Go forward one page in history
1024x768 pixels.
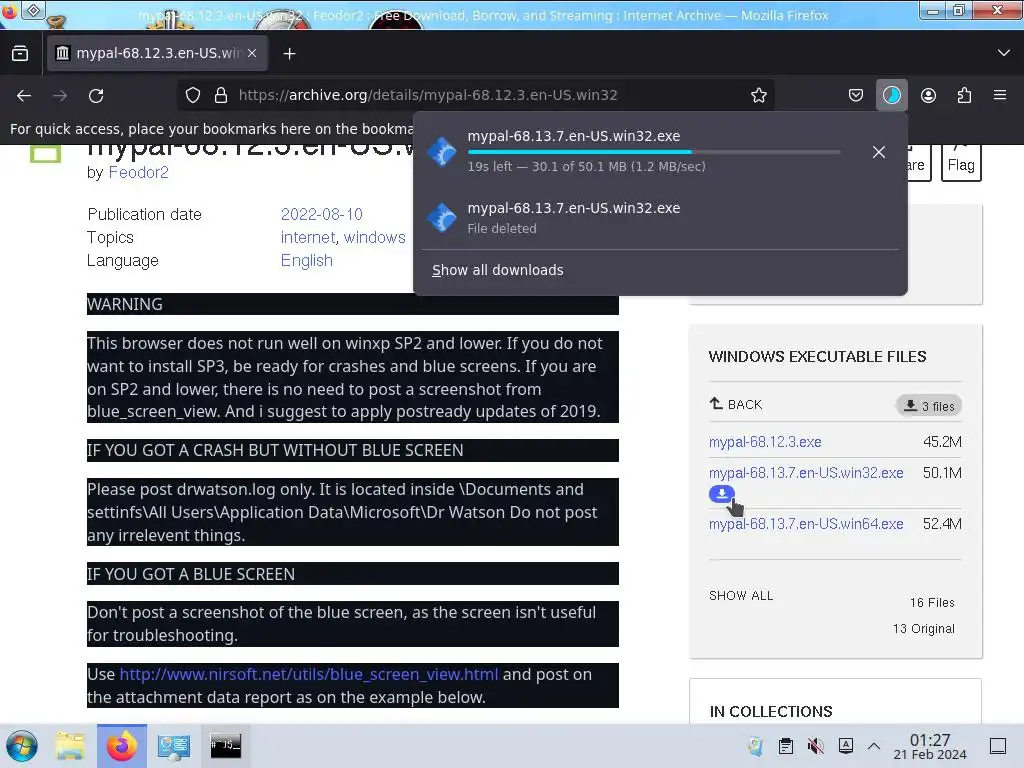pyautogui.click(x=60, y=95)
